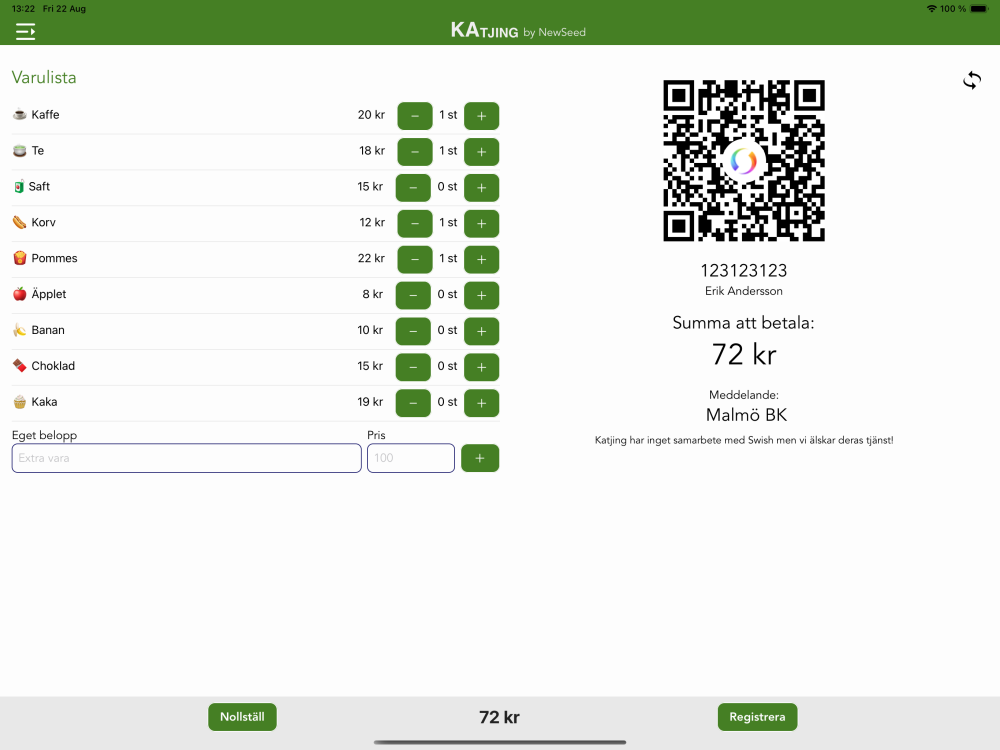Decrease Pommes quantity with minus button
The image size is (1000, 750).
point(415,259)
